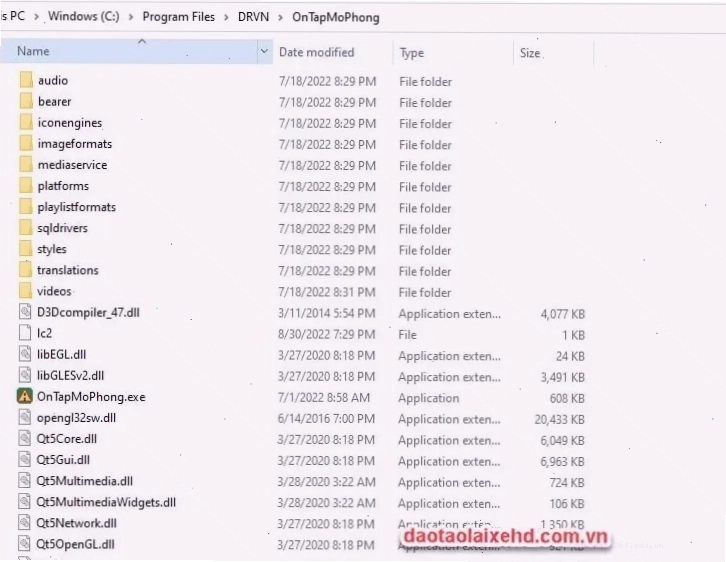Viewport: 726px width, 562px height.
Task: Go to Windows (C:) in the breadcrumb
Action: (x=84, y=17)
